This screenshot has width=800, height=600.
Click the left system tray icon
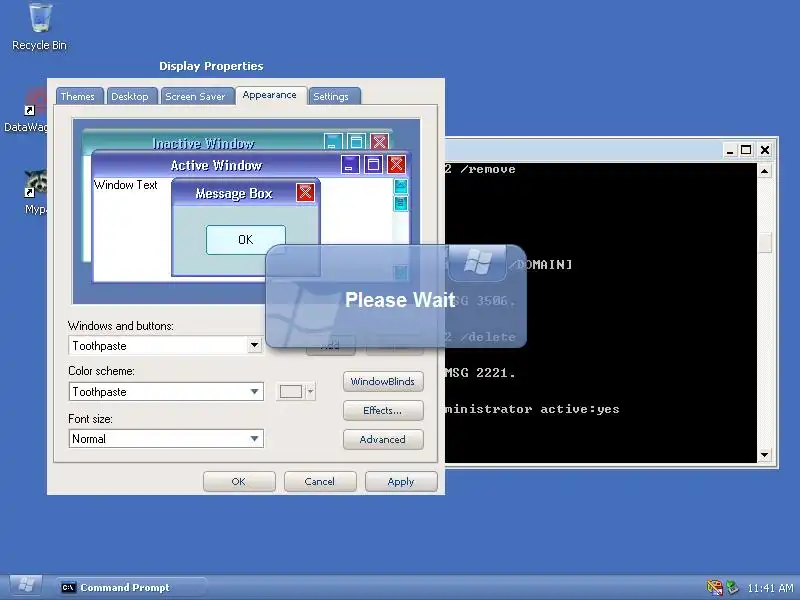pyautogui.click(x=715, y=588)
